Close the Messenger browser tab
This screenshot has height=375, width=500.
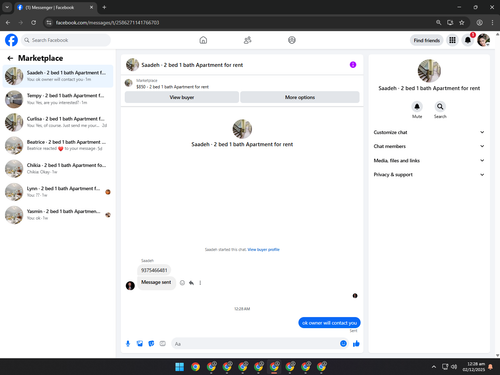91,7
